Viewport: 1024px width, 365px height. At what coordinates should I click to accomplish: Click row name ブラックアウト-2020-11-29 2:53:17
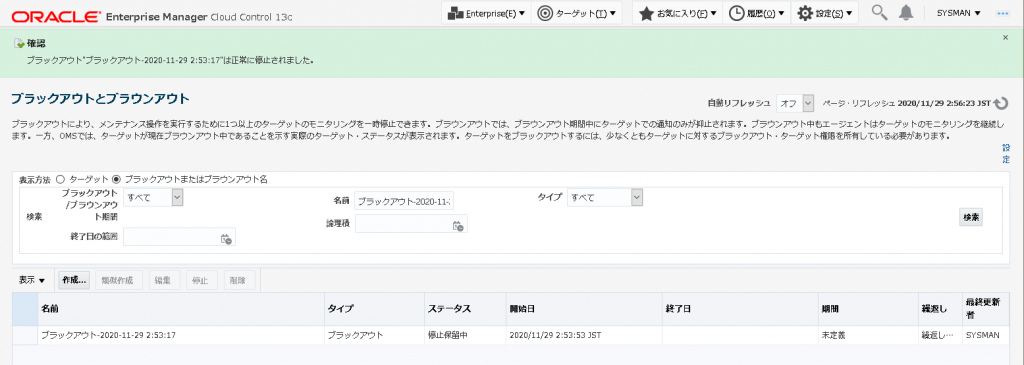pos(109,335)
